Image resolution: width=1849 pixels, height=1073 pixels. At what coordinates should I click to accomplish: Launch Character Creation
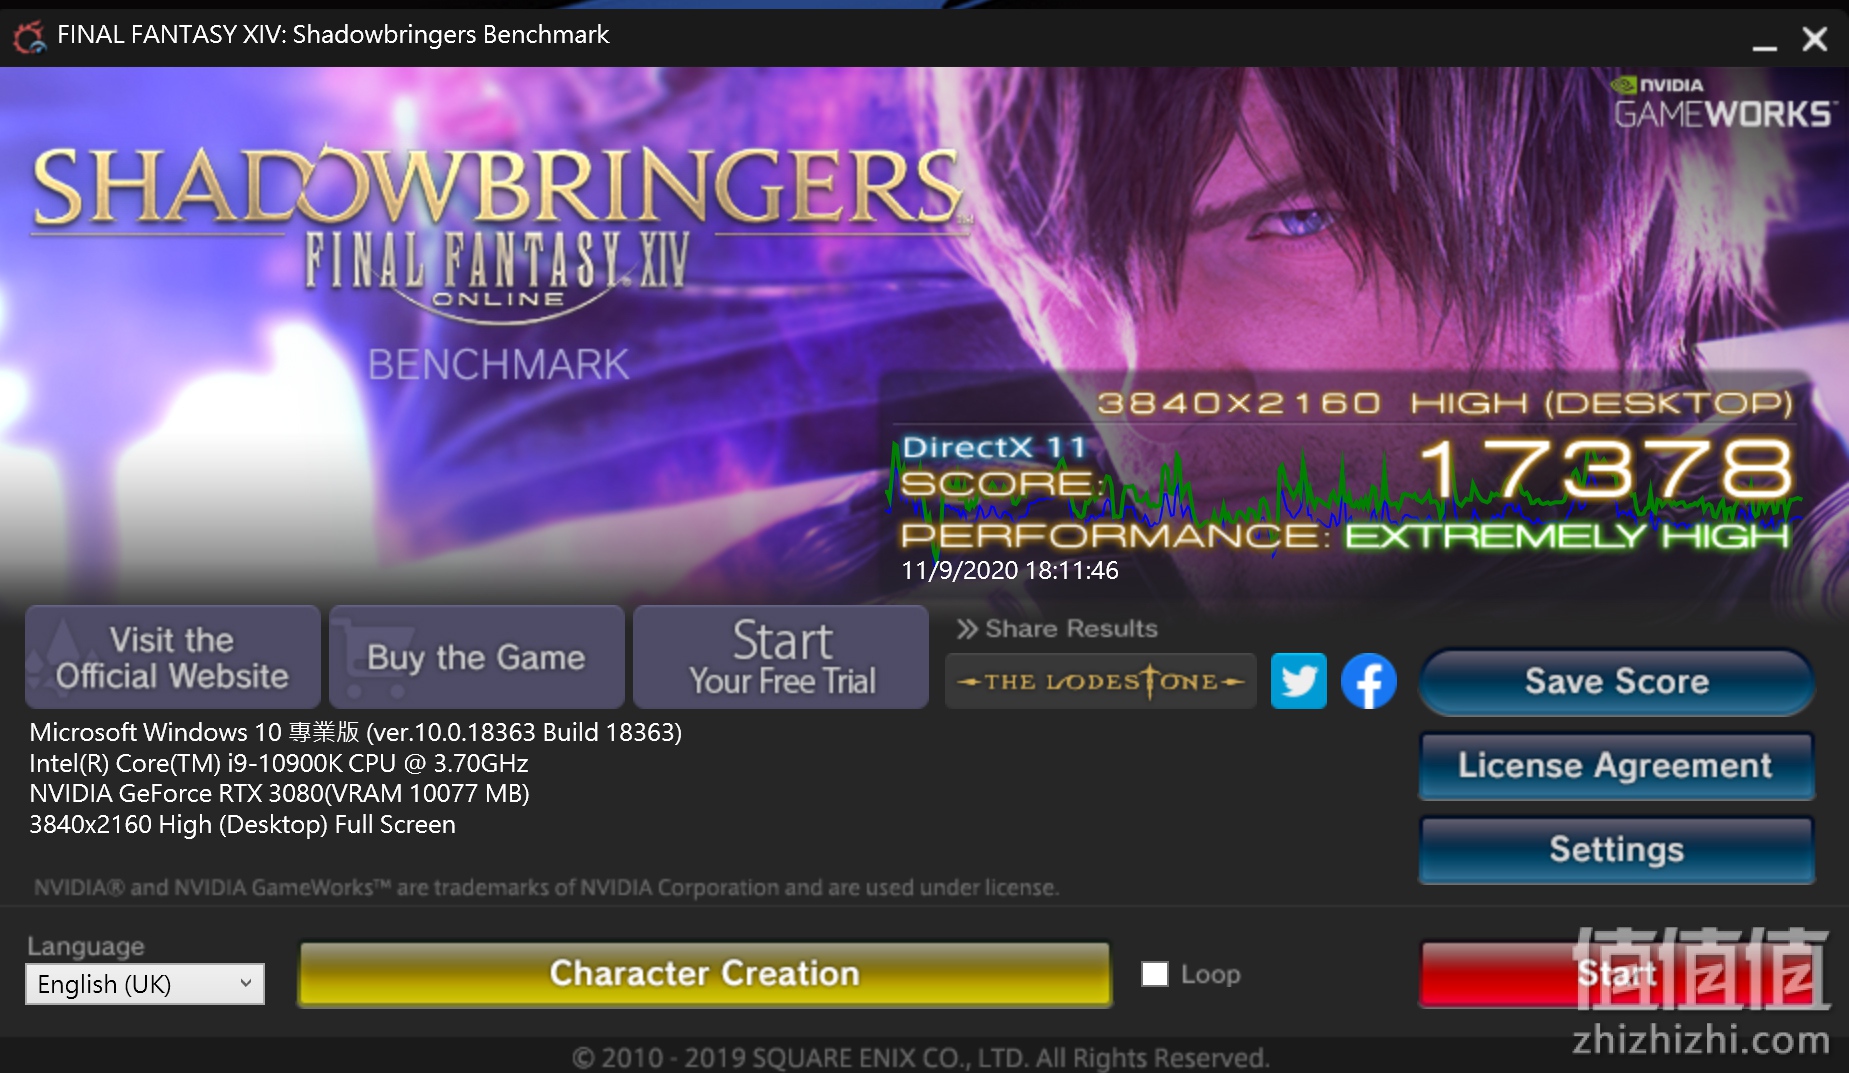[705, 973]
